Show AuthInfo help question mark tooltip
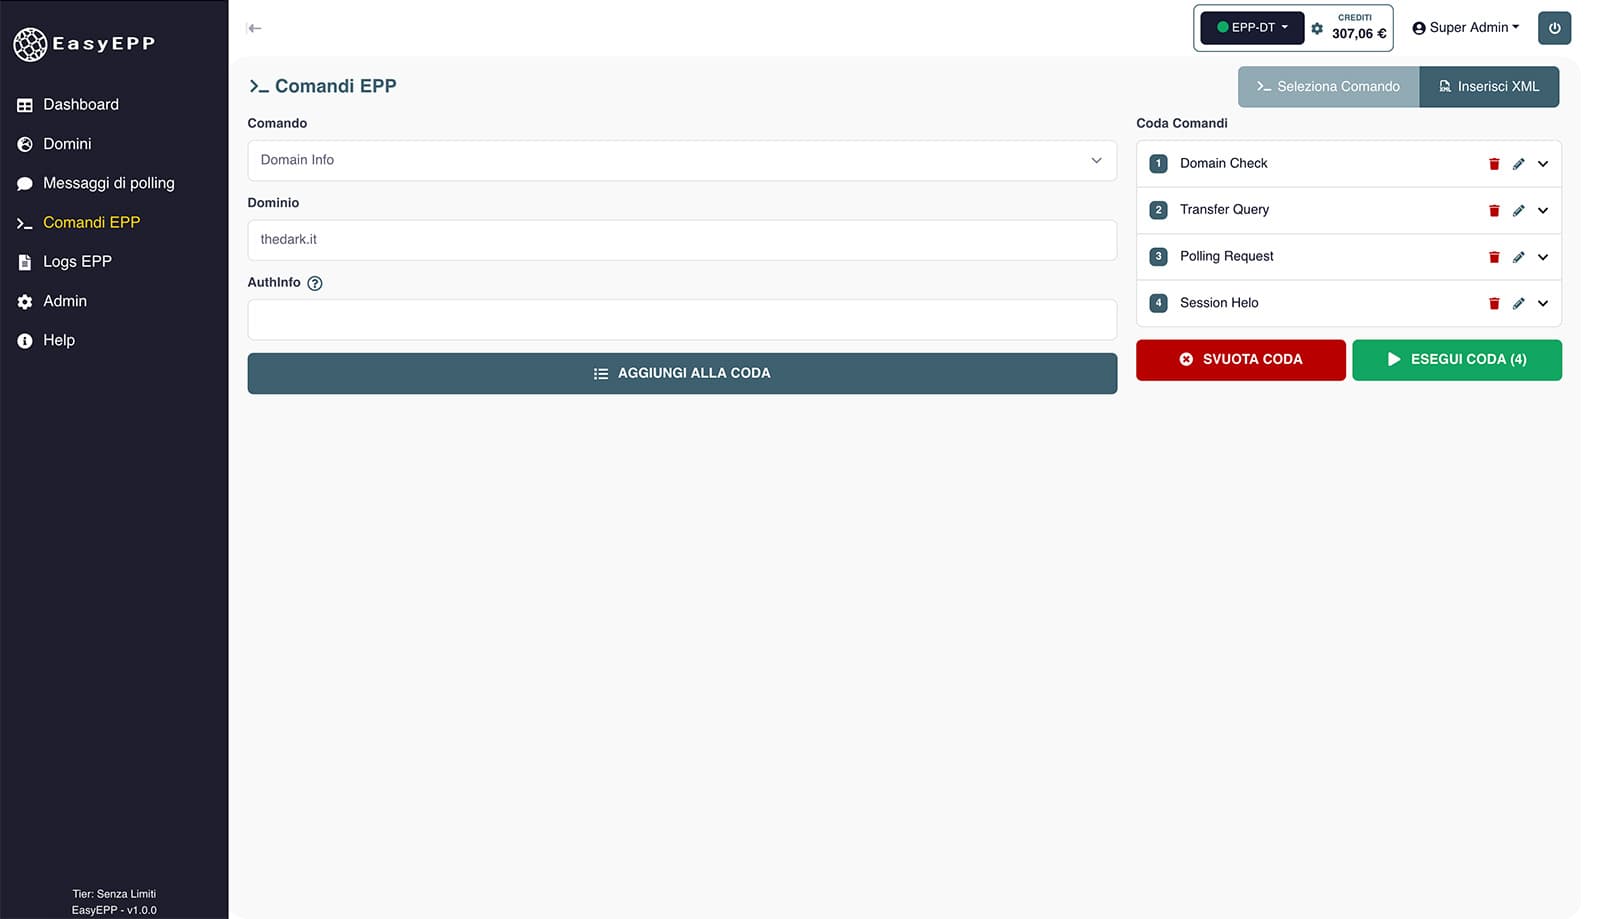1600x919 pixels. (x=315, y=283)
